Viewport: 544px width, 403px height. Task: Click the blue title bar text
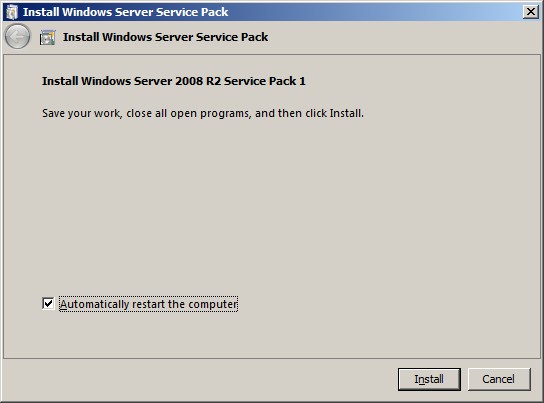click(126, 12)
